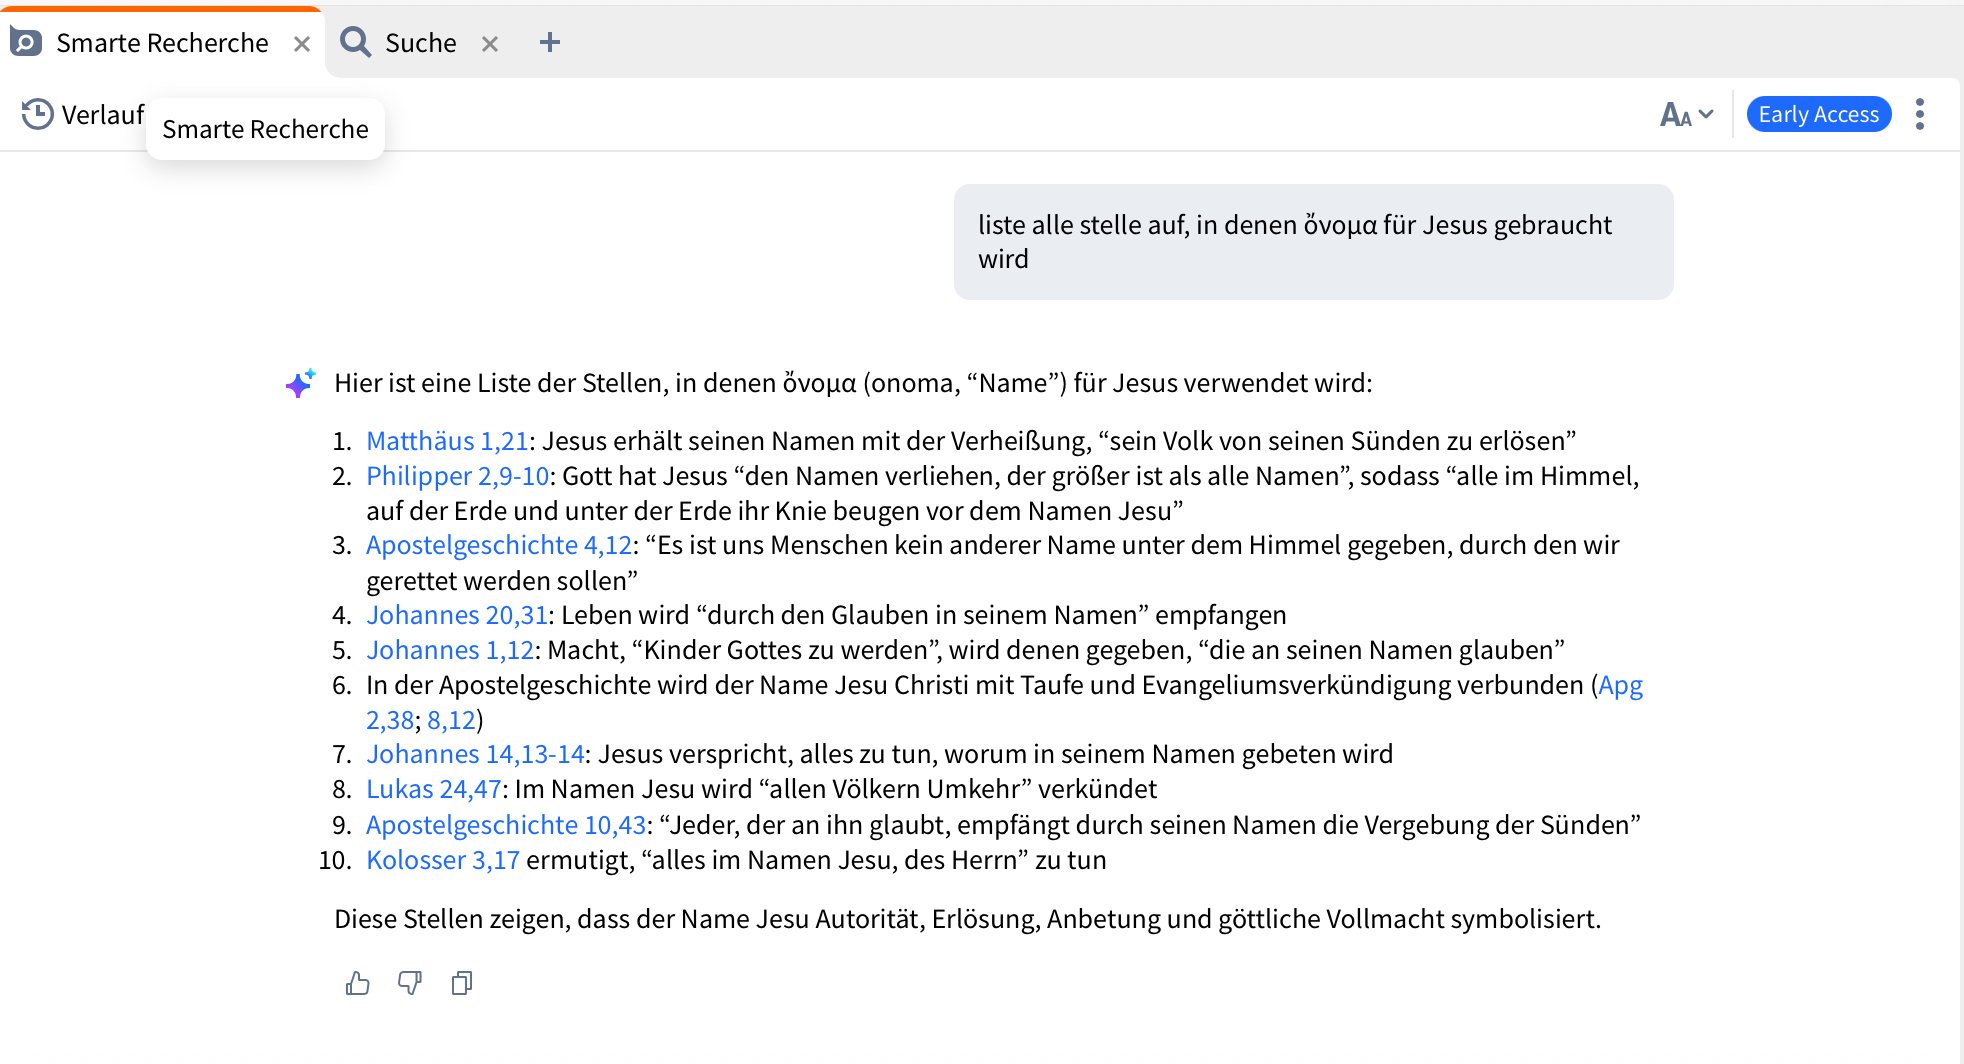This screenshot has width=1964, height=1064.
Task: Switch to the Suche tab
Action: (x=420, y=43)
